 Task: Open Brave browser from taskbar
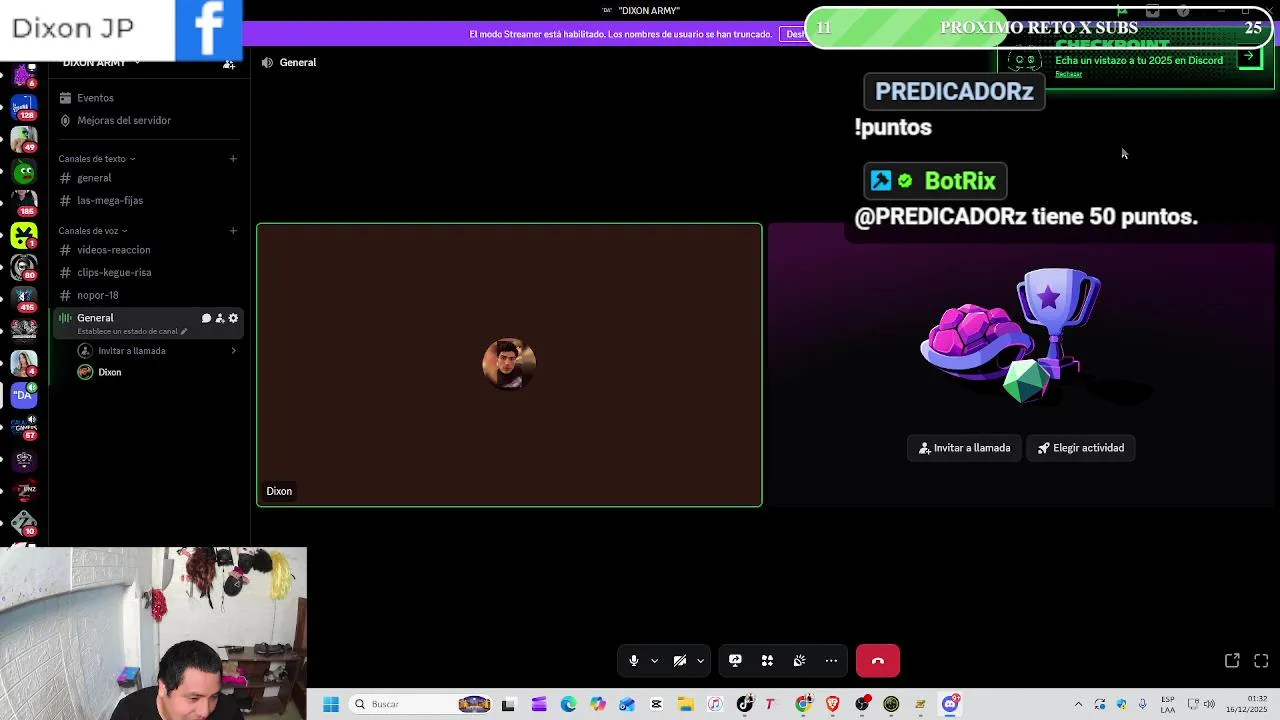click(832, 704)
